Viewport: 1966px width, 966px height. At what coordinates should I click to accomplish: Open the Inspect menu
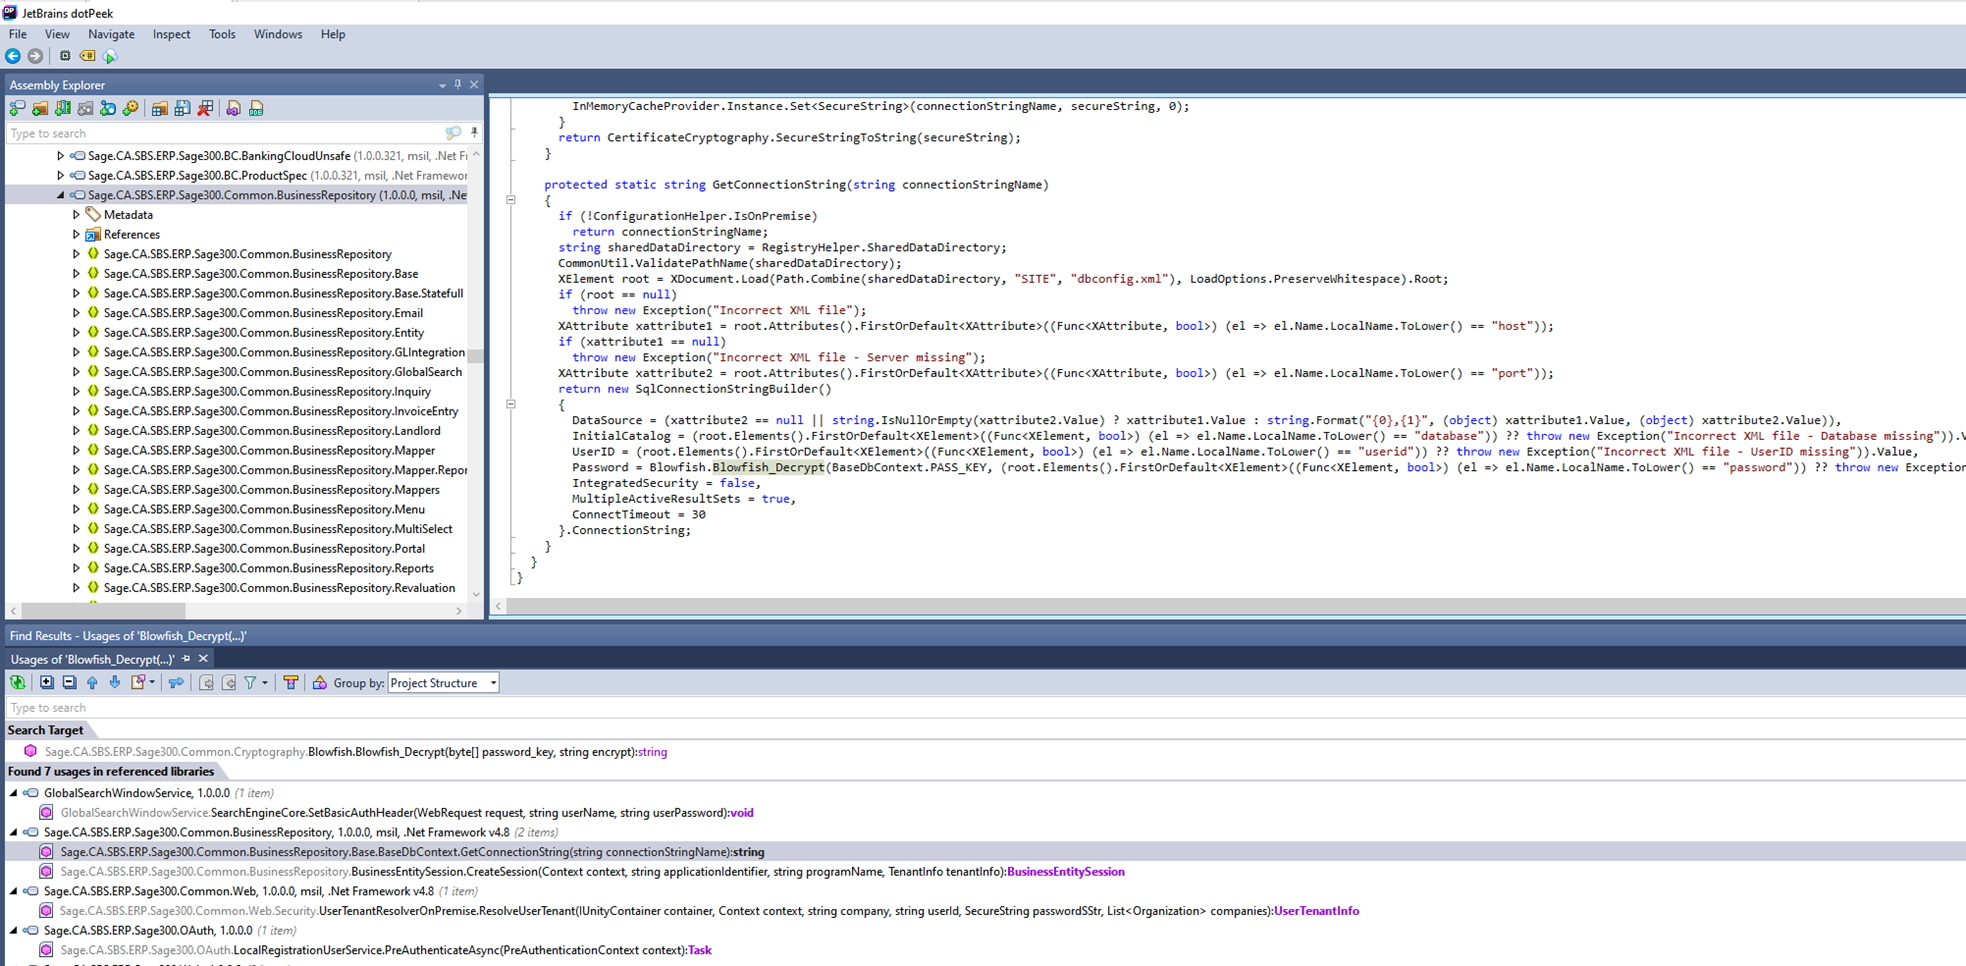point(171,34)
